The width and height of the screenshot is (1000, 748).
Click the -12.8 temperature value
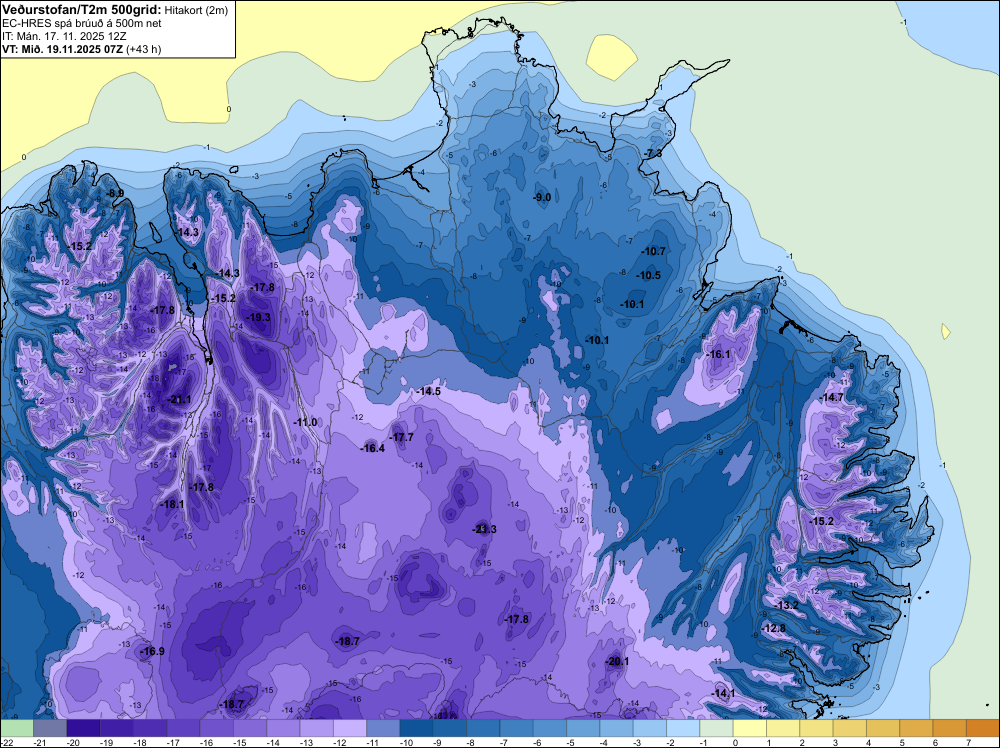pos(774,628)
